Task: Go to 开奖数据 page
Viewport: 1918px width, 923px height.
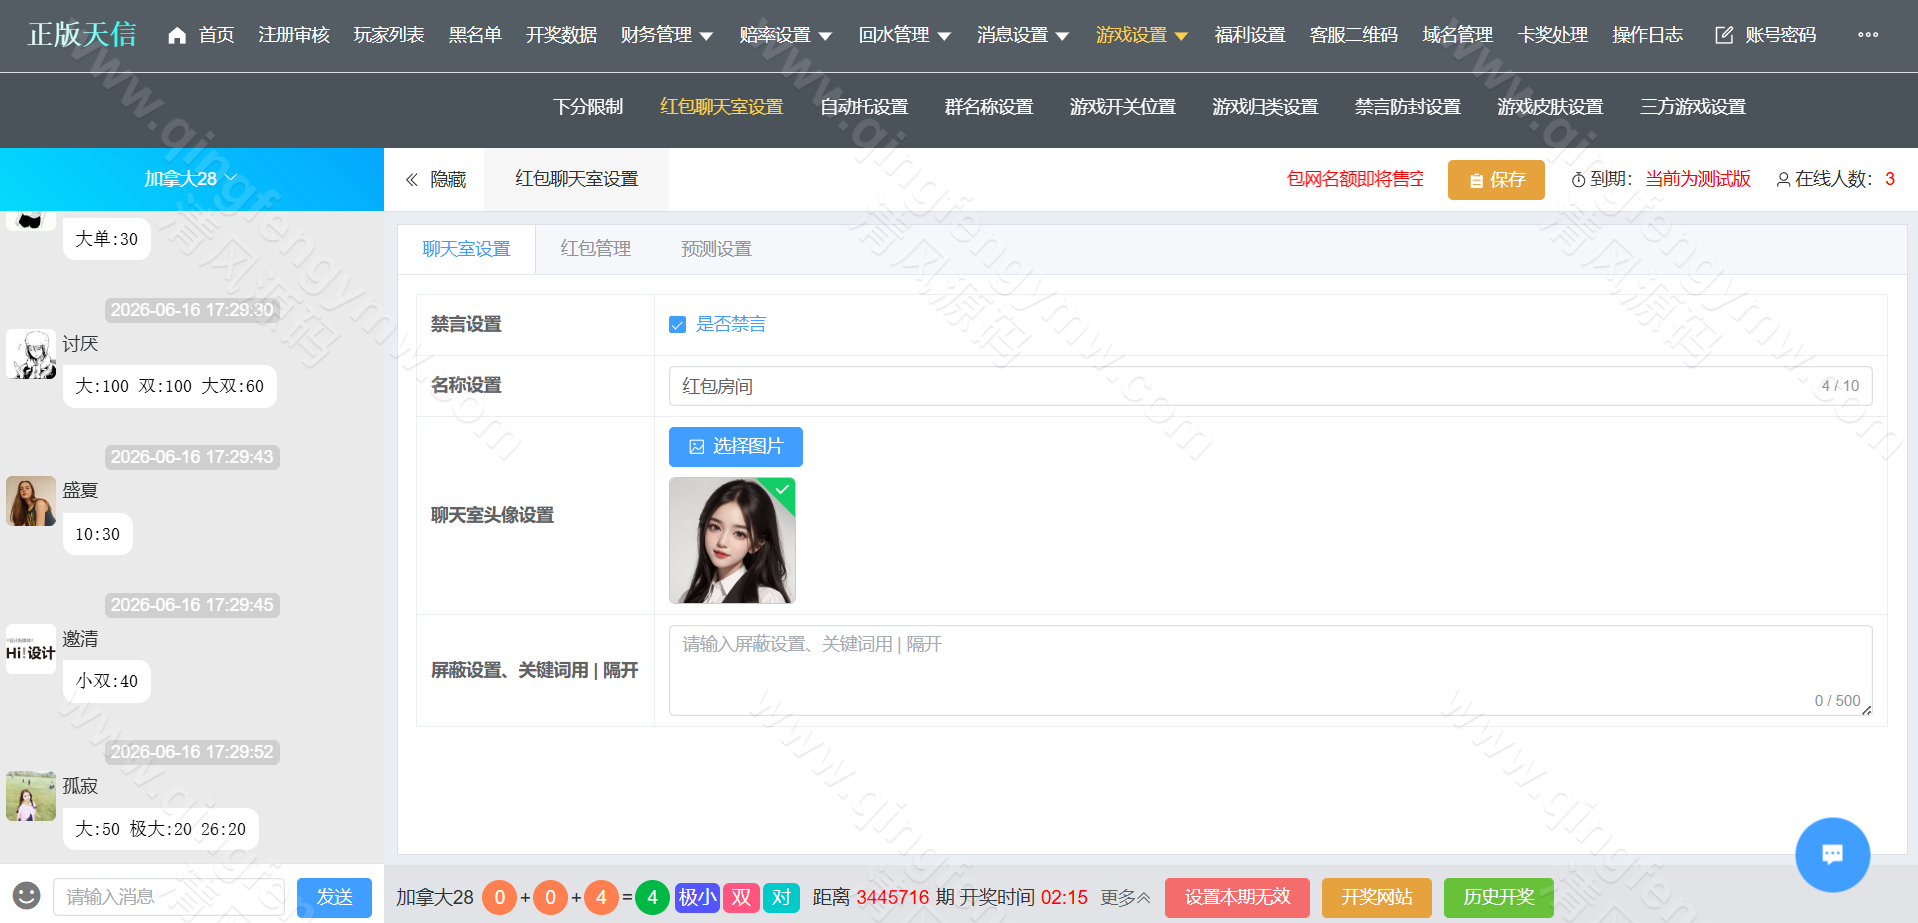Action: [561, 35]
